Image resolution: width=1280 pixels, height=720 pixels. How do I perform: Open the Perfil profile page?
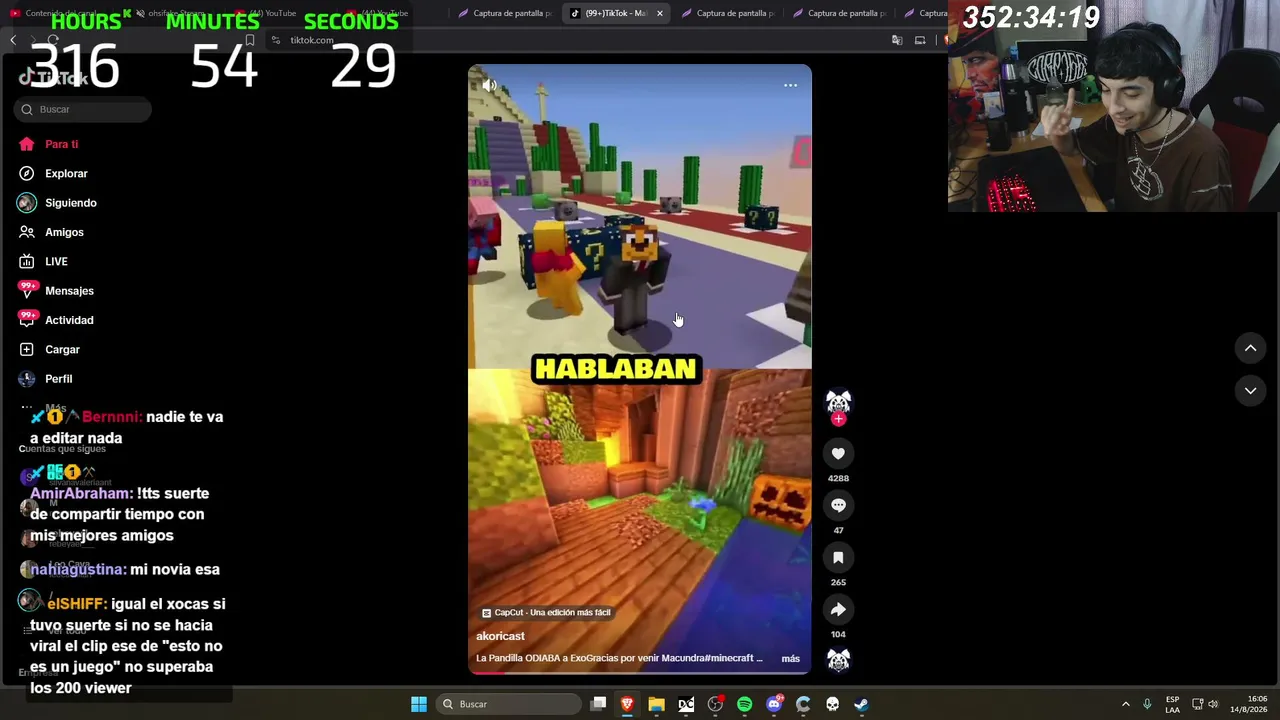coord(46,379)
